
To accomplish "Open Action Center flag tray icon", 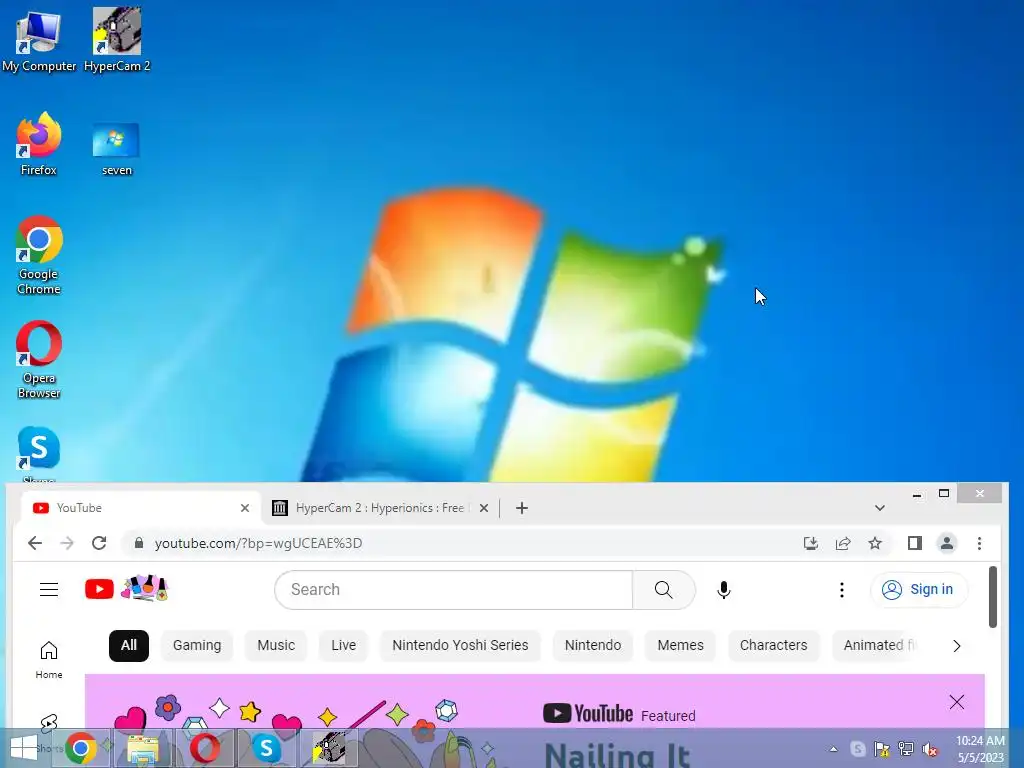I will [x=882, y=749].
